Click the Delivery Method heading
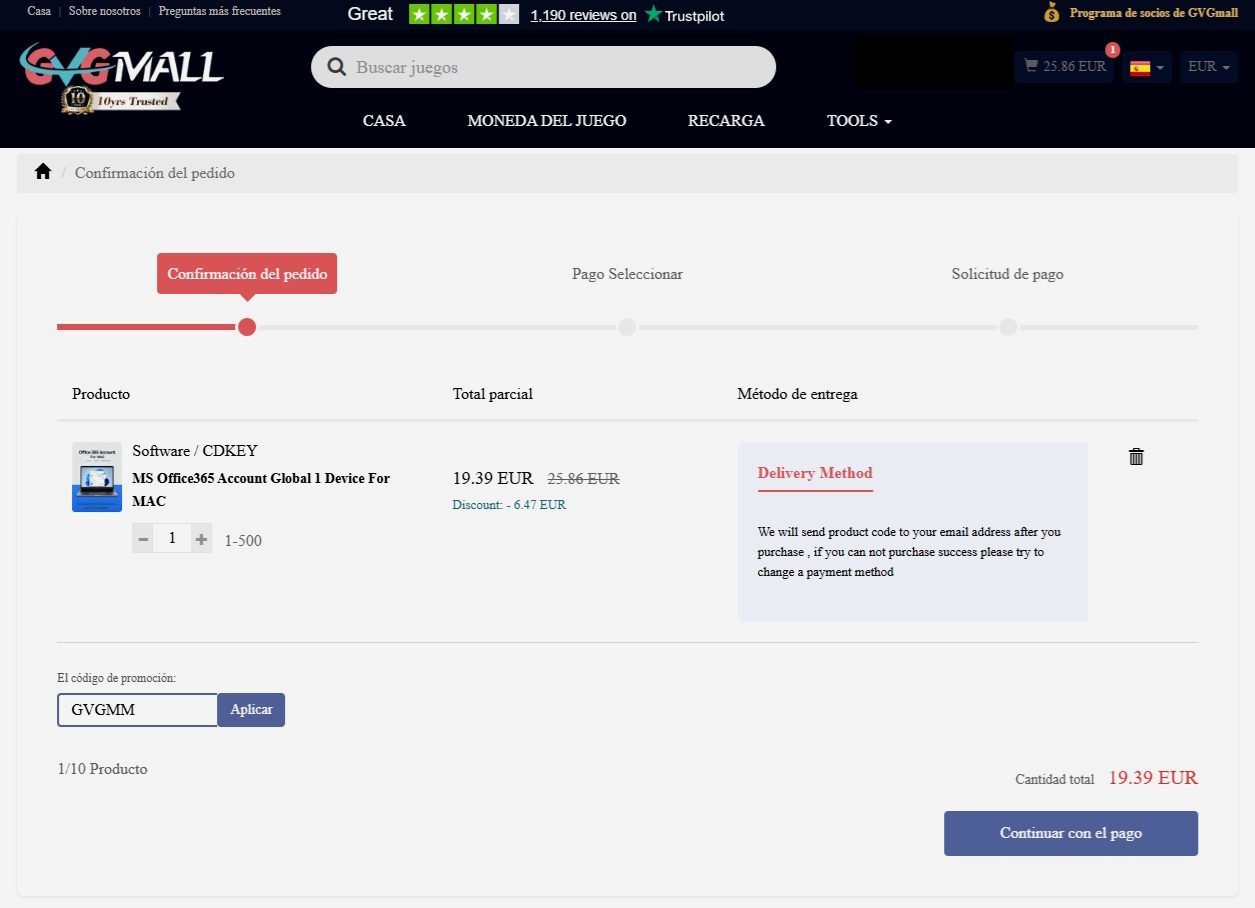The image size is (1255, 908). tap(815, 473)
